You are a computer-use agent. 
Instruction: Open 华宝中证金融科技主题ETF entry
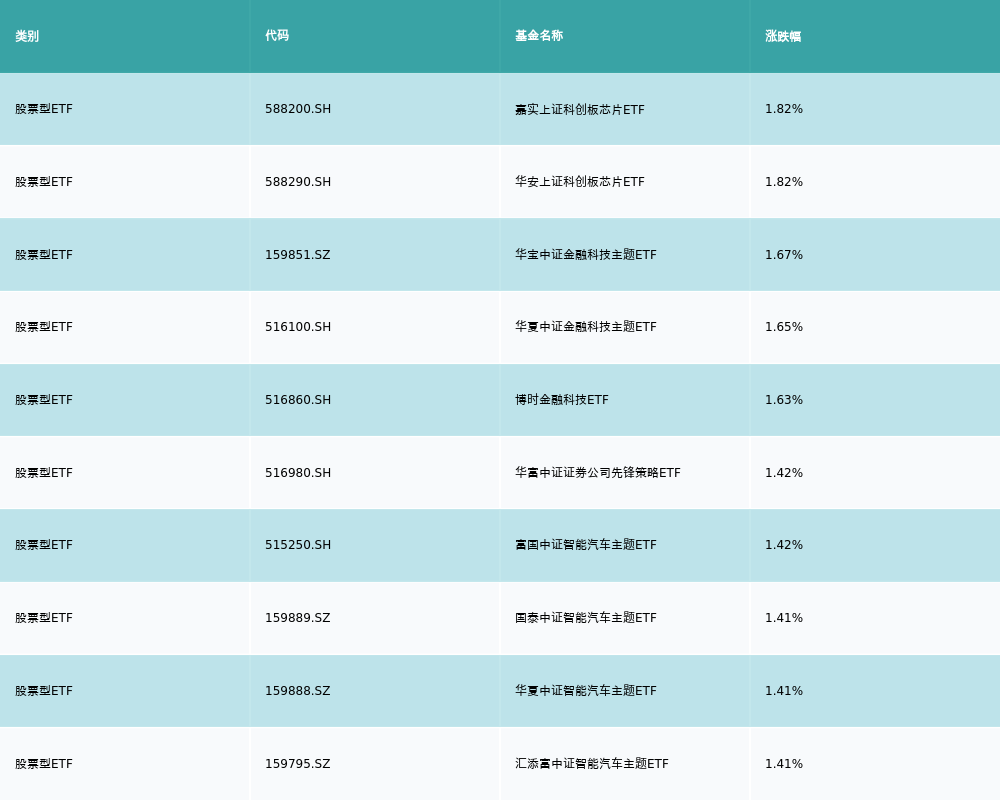click(586, 255)
